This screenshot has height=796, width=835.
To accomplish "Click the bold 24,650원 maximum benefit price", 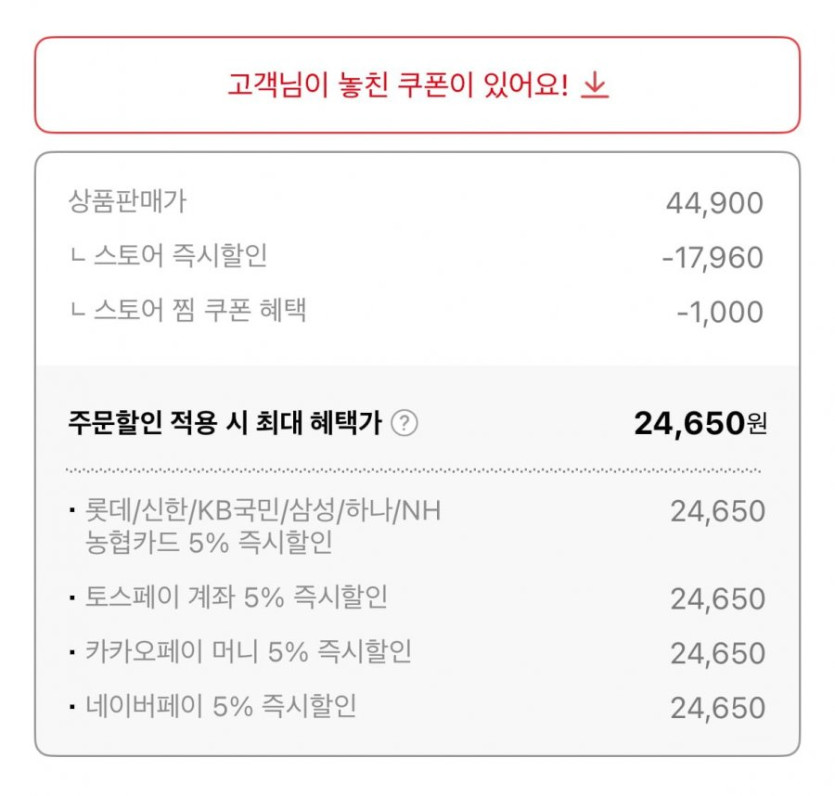I will (x=700, y=424).
